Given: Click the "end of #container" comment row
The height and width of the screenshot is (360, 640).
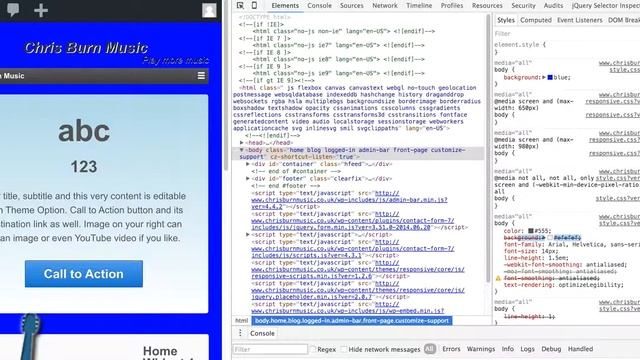Looking at the screenshot, I should tap(296, 171).
